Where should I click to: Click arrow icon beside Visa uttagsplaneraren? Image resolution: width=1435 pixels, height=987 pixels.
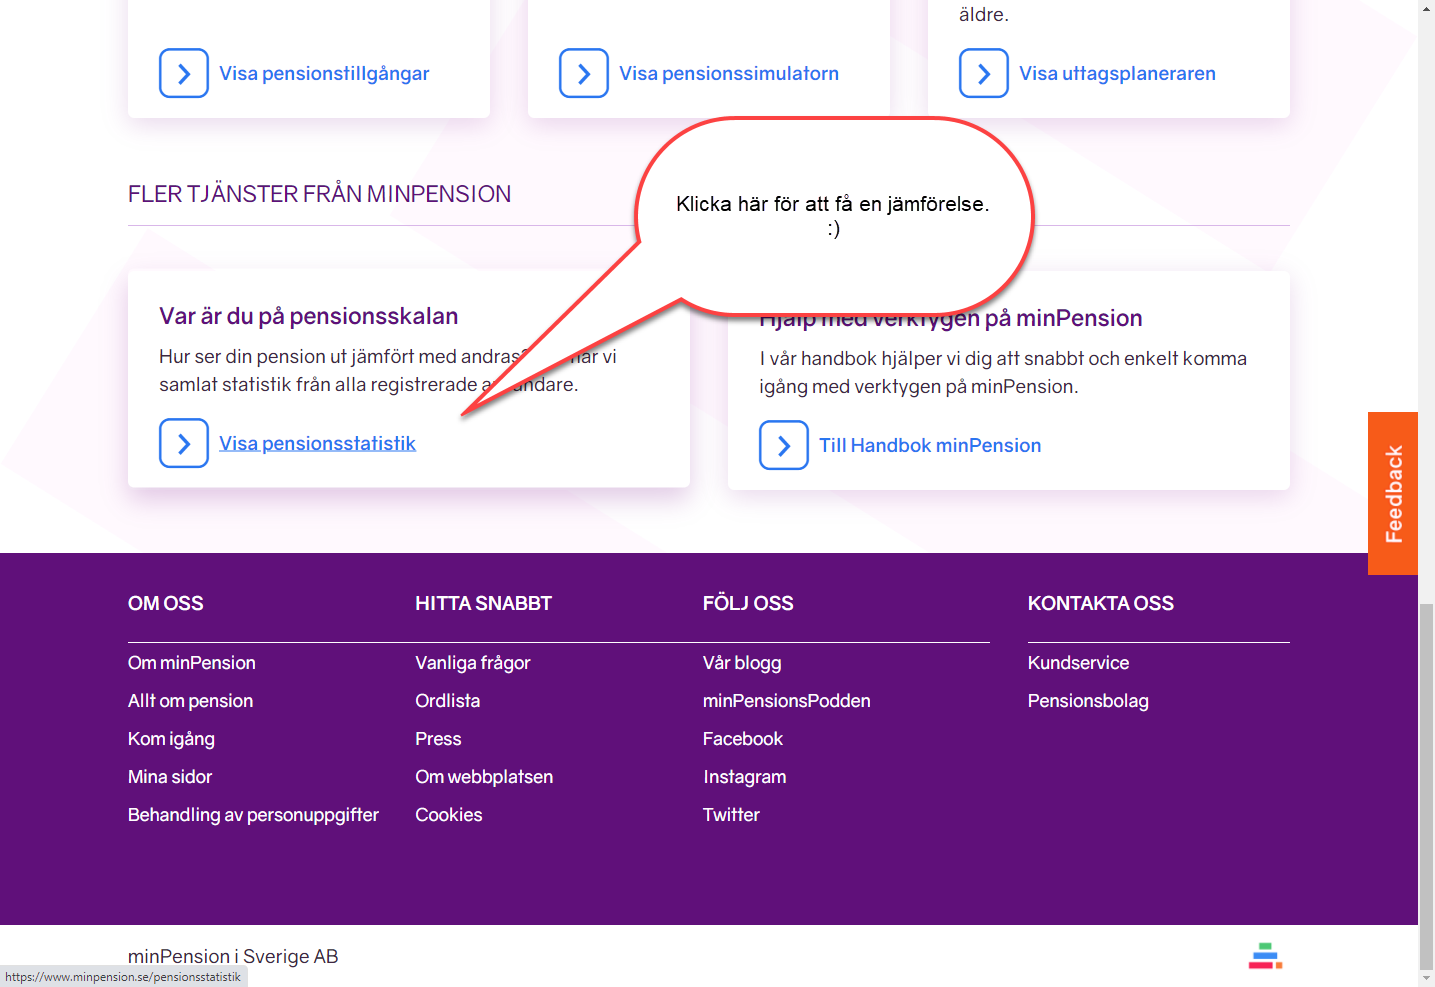click(x=984, y=73)
